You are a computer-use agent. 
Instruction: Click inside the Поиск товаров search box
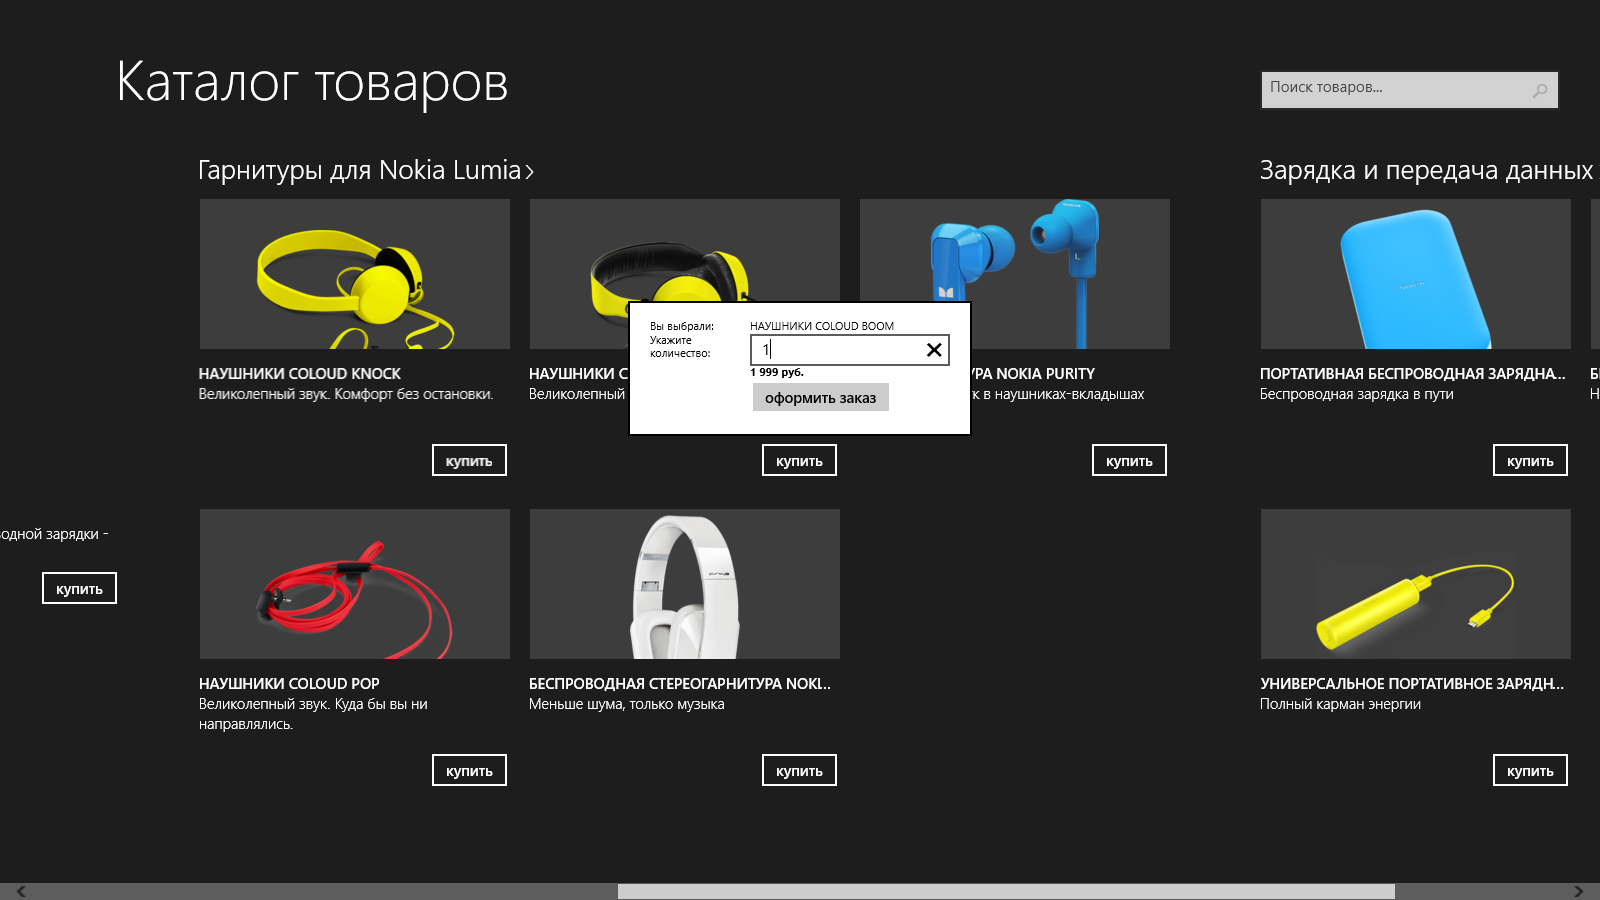pyautogui.click(x=1390, y=89)
